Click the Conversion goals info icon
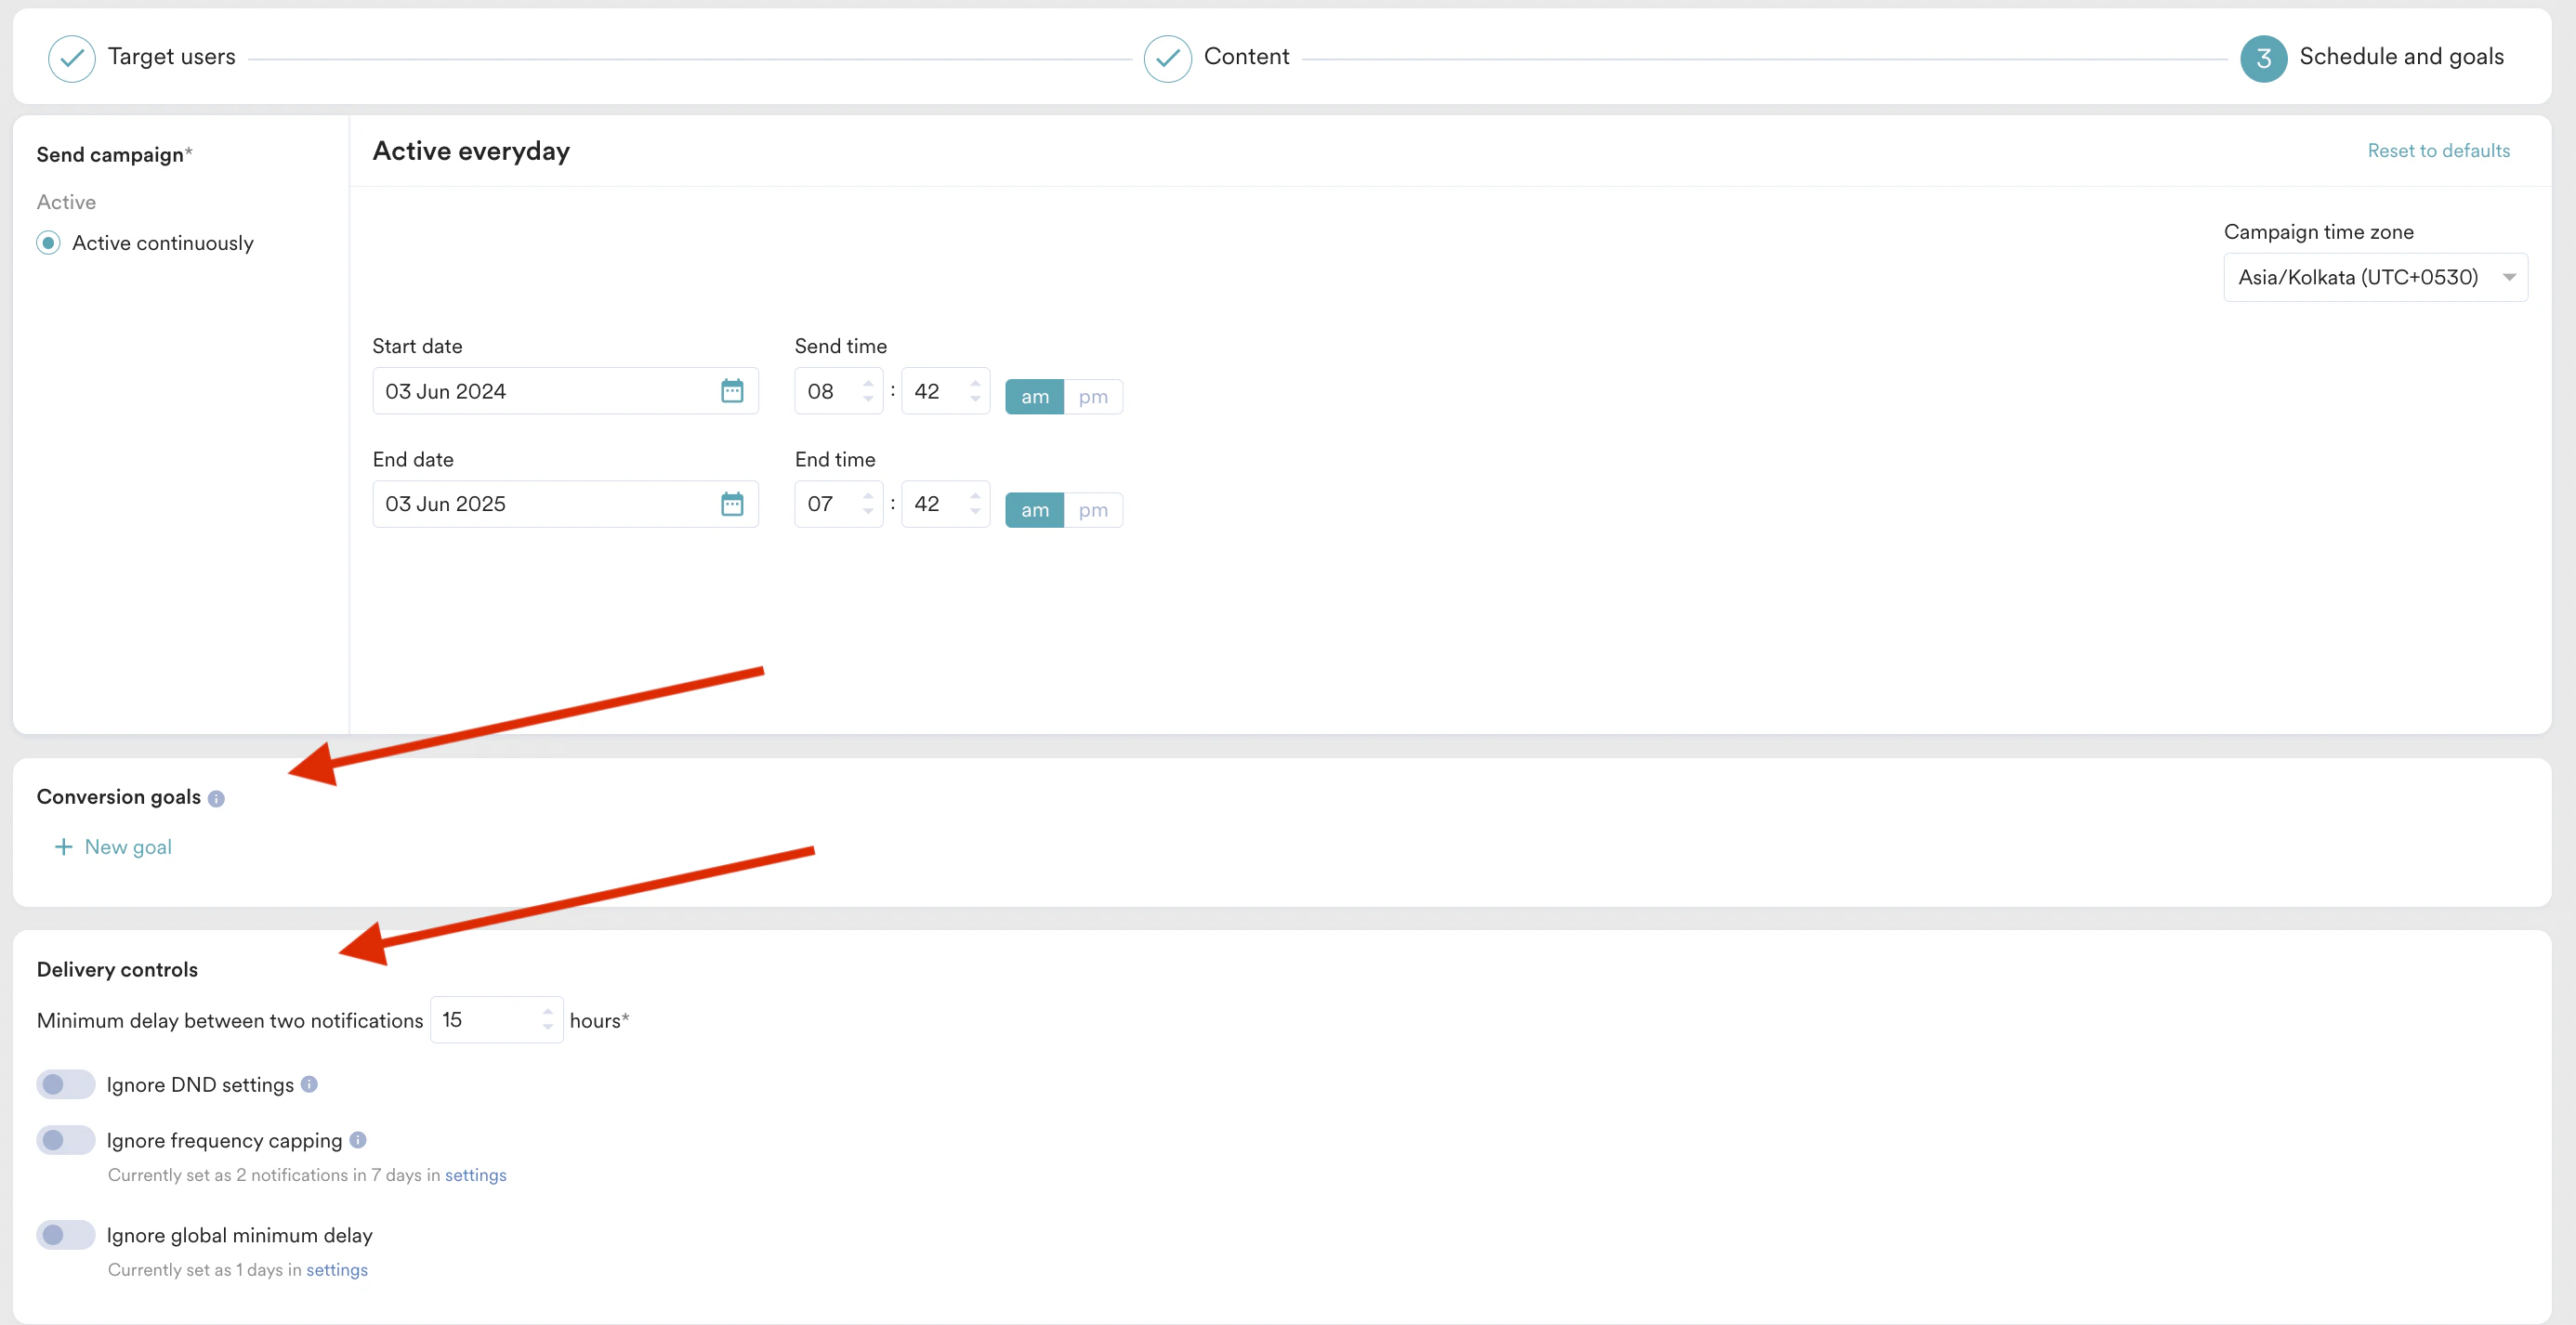2576x1325 pixels. [x=216, y=798]
